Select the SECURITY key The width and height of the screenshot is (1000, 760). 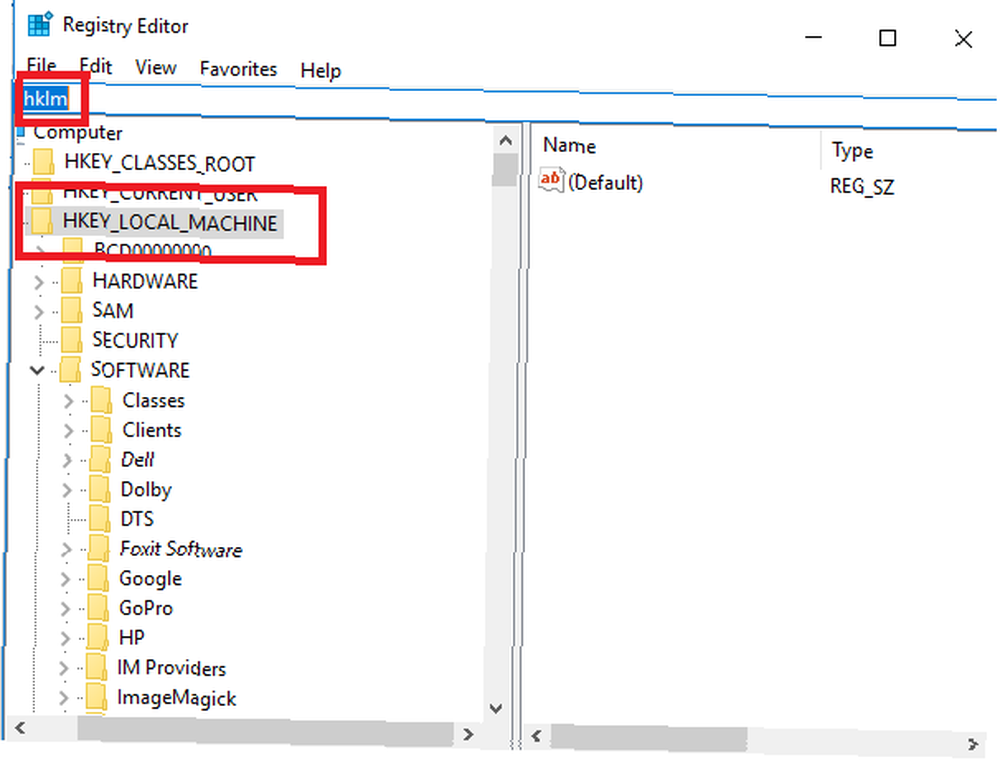coord(135,340)
